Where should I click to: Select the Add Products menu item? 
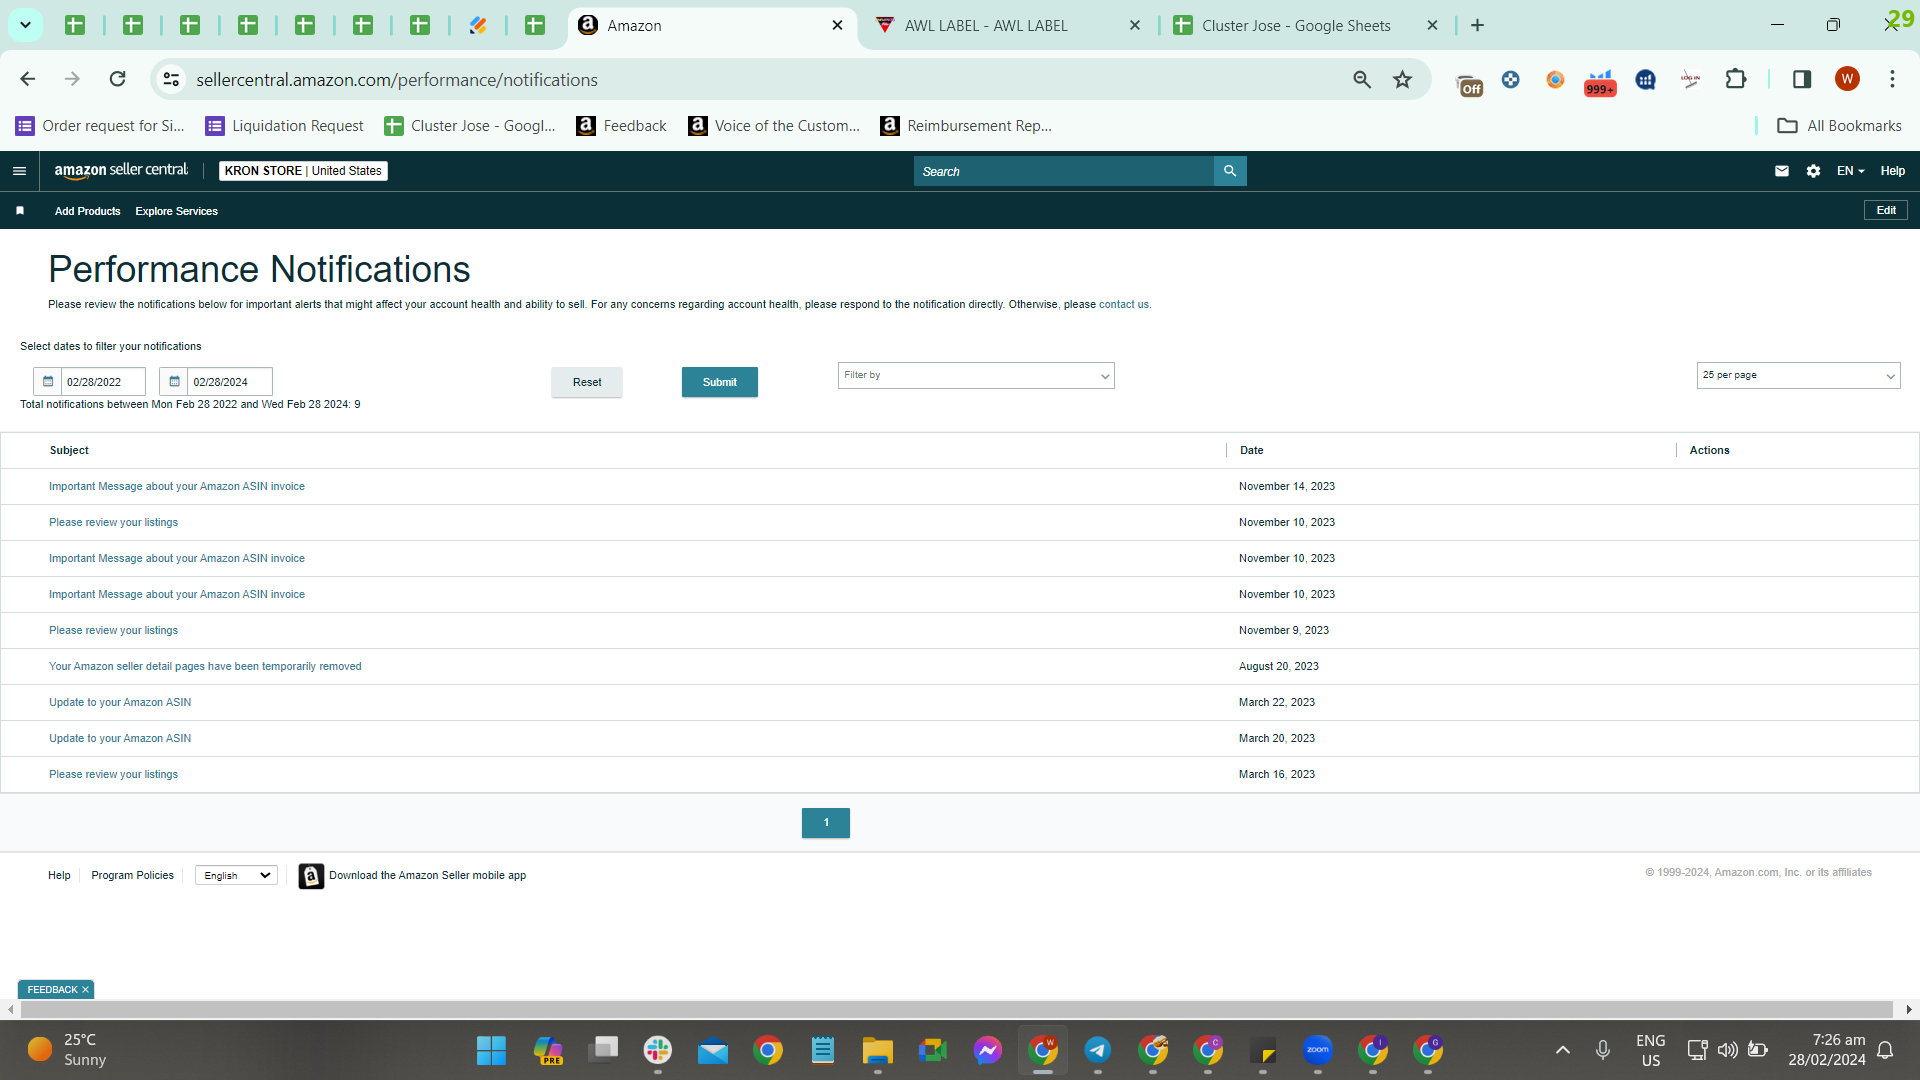click(87, 211)
